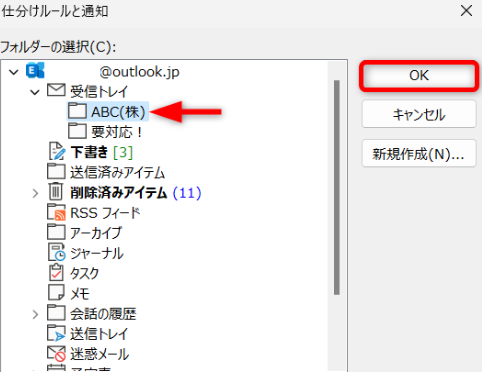Image resolution: width=482 pixels, height=372 pixels.
Task: Click the 迷惑メール junk mail icon
Action: (56, 354)
